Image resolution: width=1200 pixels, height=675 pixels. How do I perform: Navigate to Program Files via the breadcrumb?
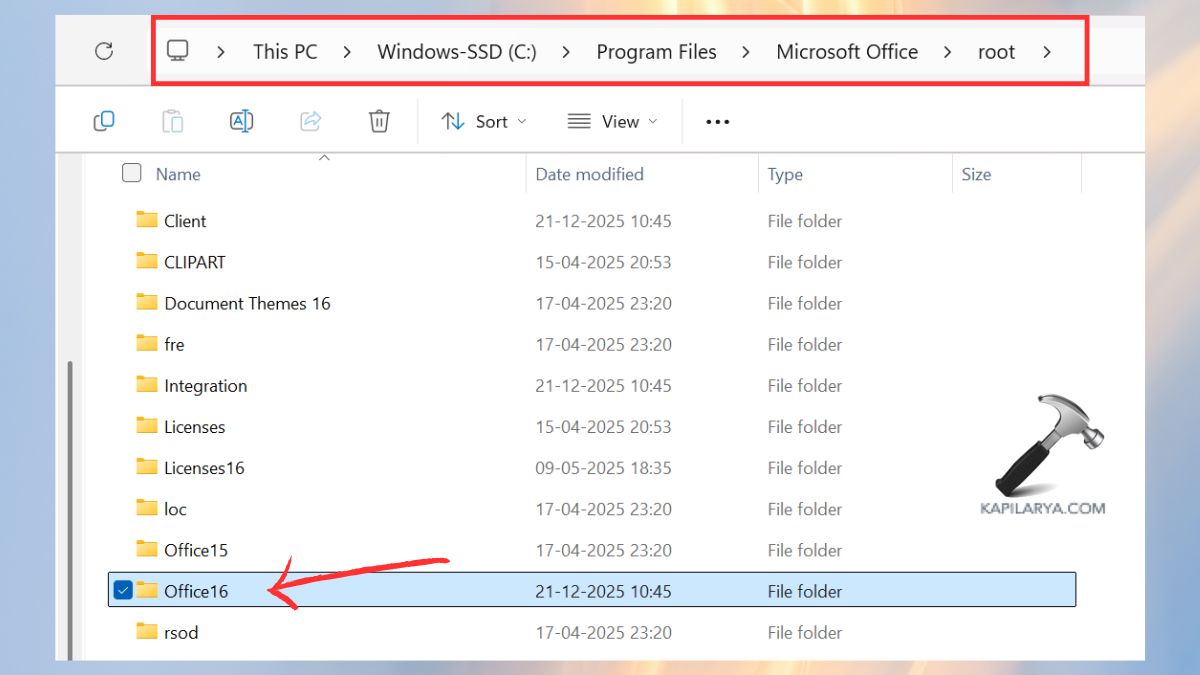pyautogui.click(x=656, y=51)
